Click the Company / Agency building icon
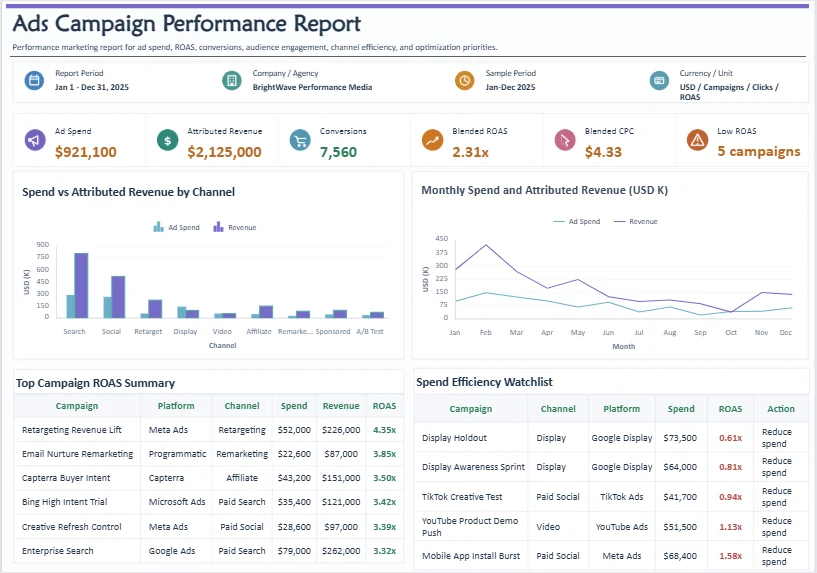This screenshot has width=817, height=573. pyautogui.click(x=231, y=80)
